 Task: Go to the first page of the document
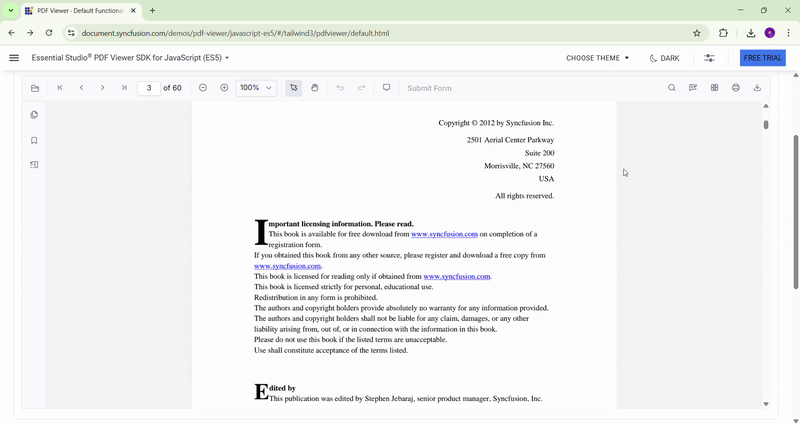click(60, 88)
